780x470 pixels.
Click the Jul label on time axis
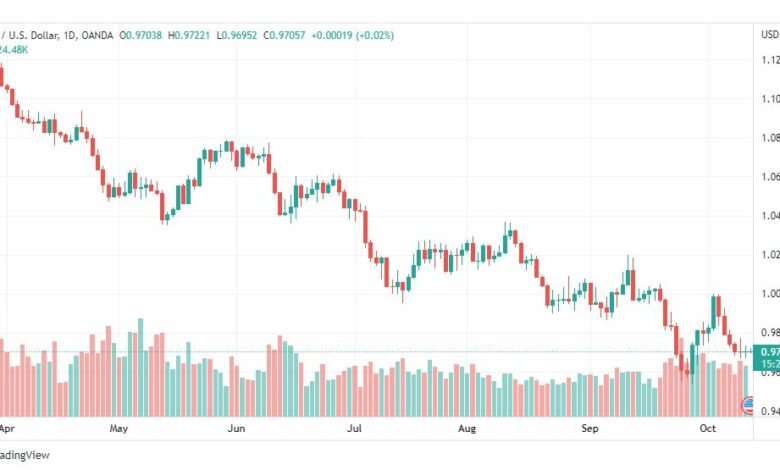(x=354, y=428)
